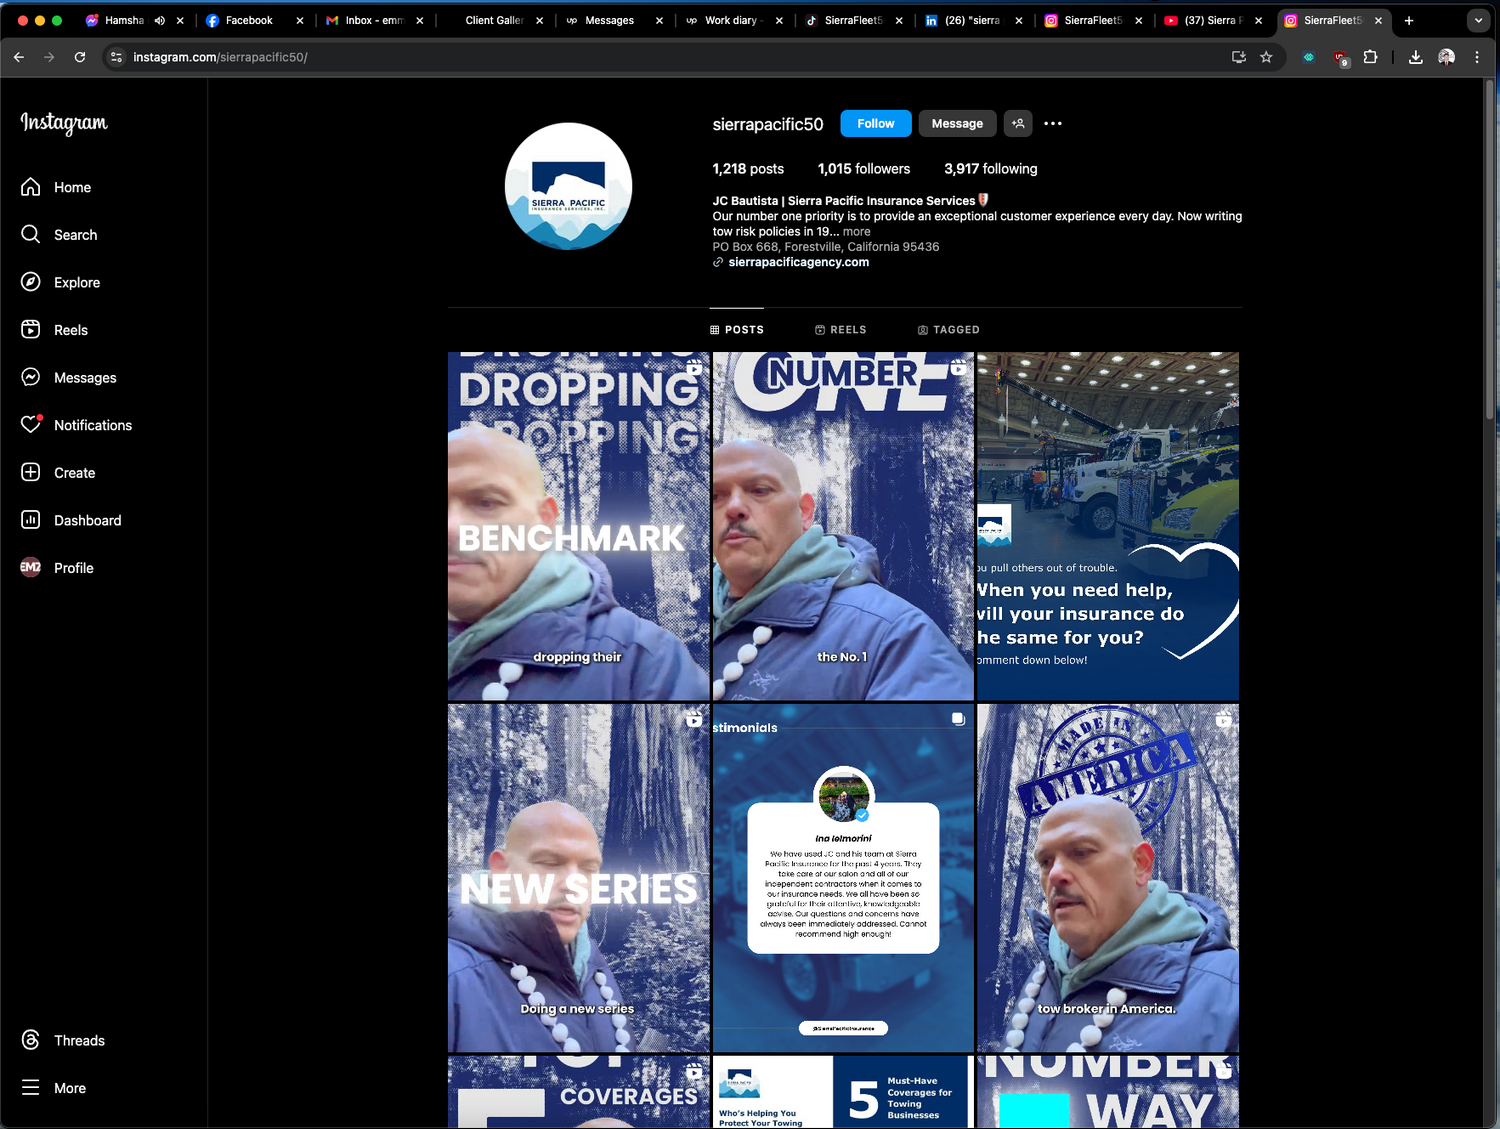
Task: Switch to the Reels profile tab
Action: [x=841, y=330]
